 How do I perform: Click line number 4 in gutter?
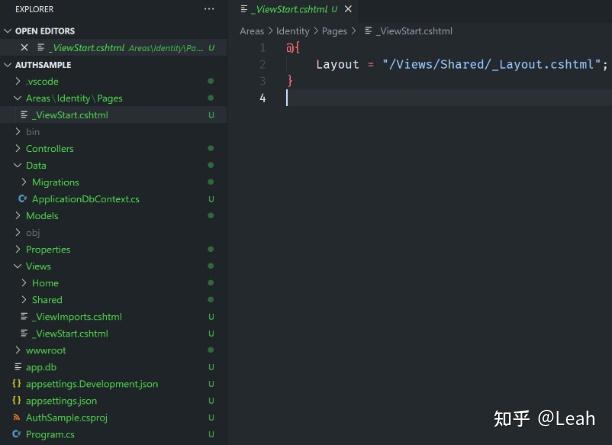[x=262, y=98]
